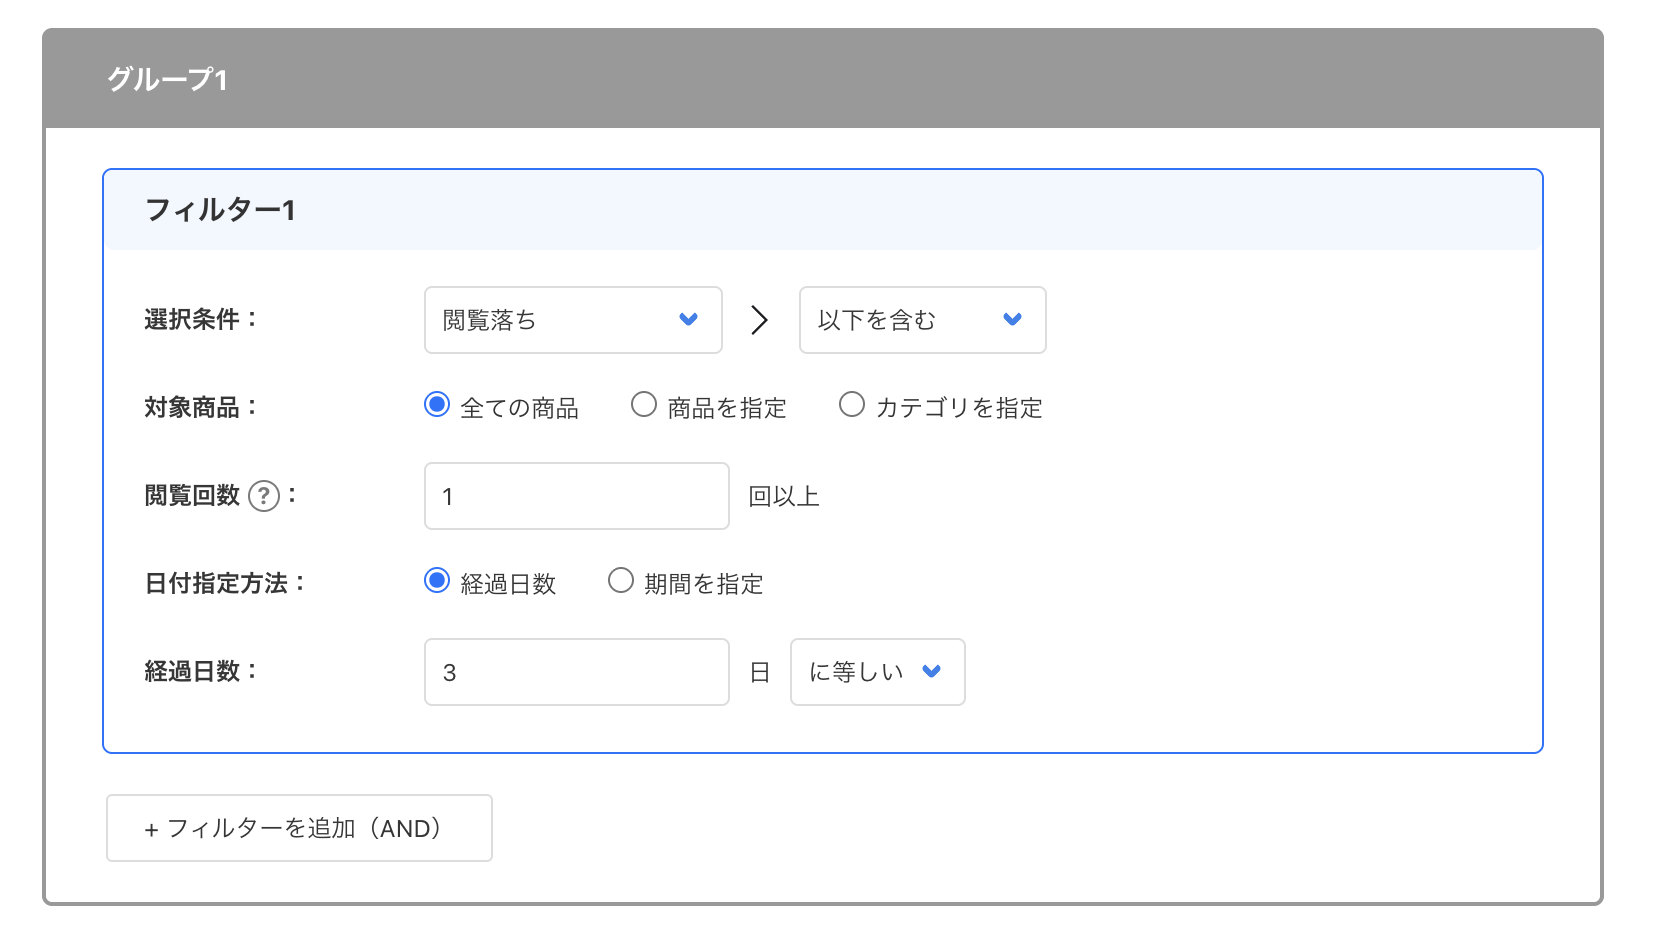Image resolution: width=1654 pixels, height=938 pixels.
Task: Select the 経過日数 date specification method
Action: click(437, 580)
